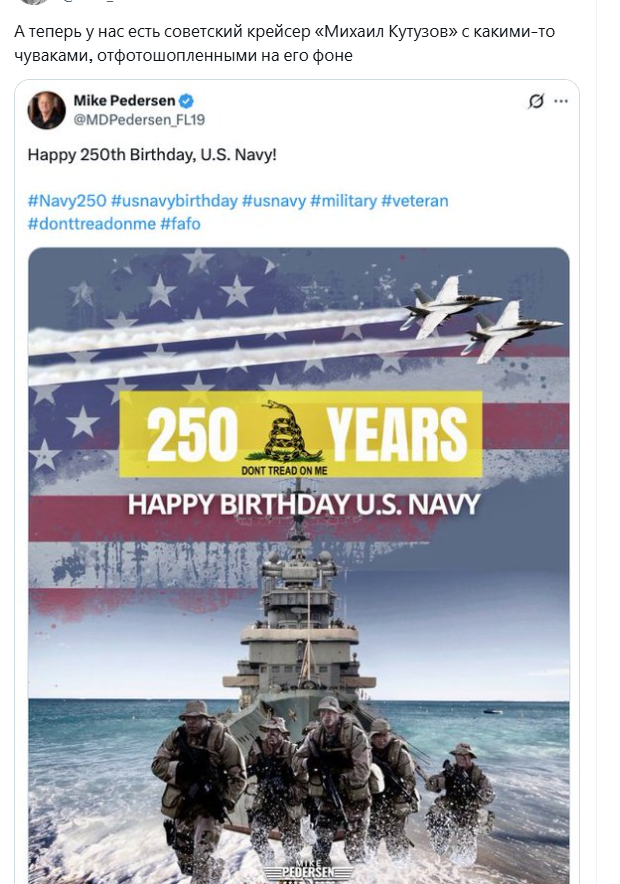Open the Mike Pedersen name link

click(124, 101)
